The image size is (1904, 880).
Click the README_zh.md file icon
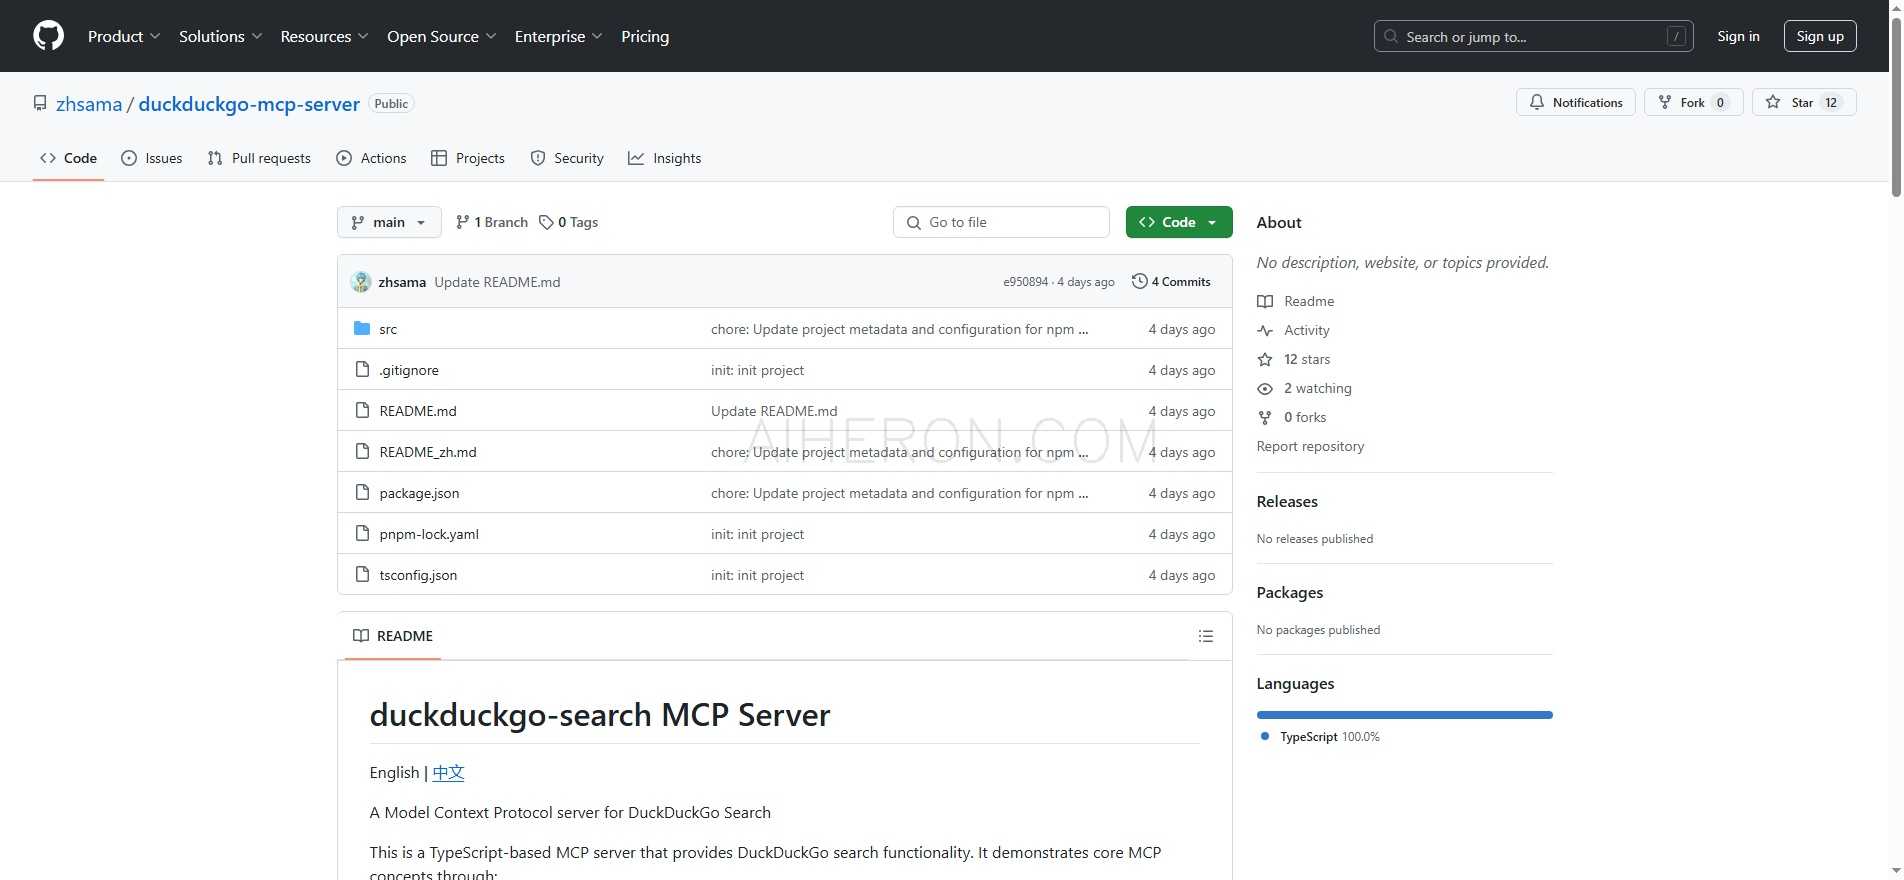click(362, 452)
